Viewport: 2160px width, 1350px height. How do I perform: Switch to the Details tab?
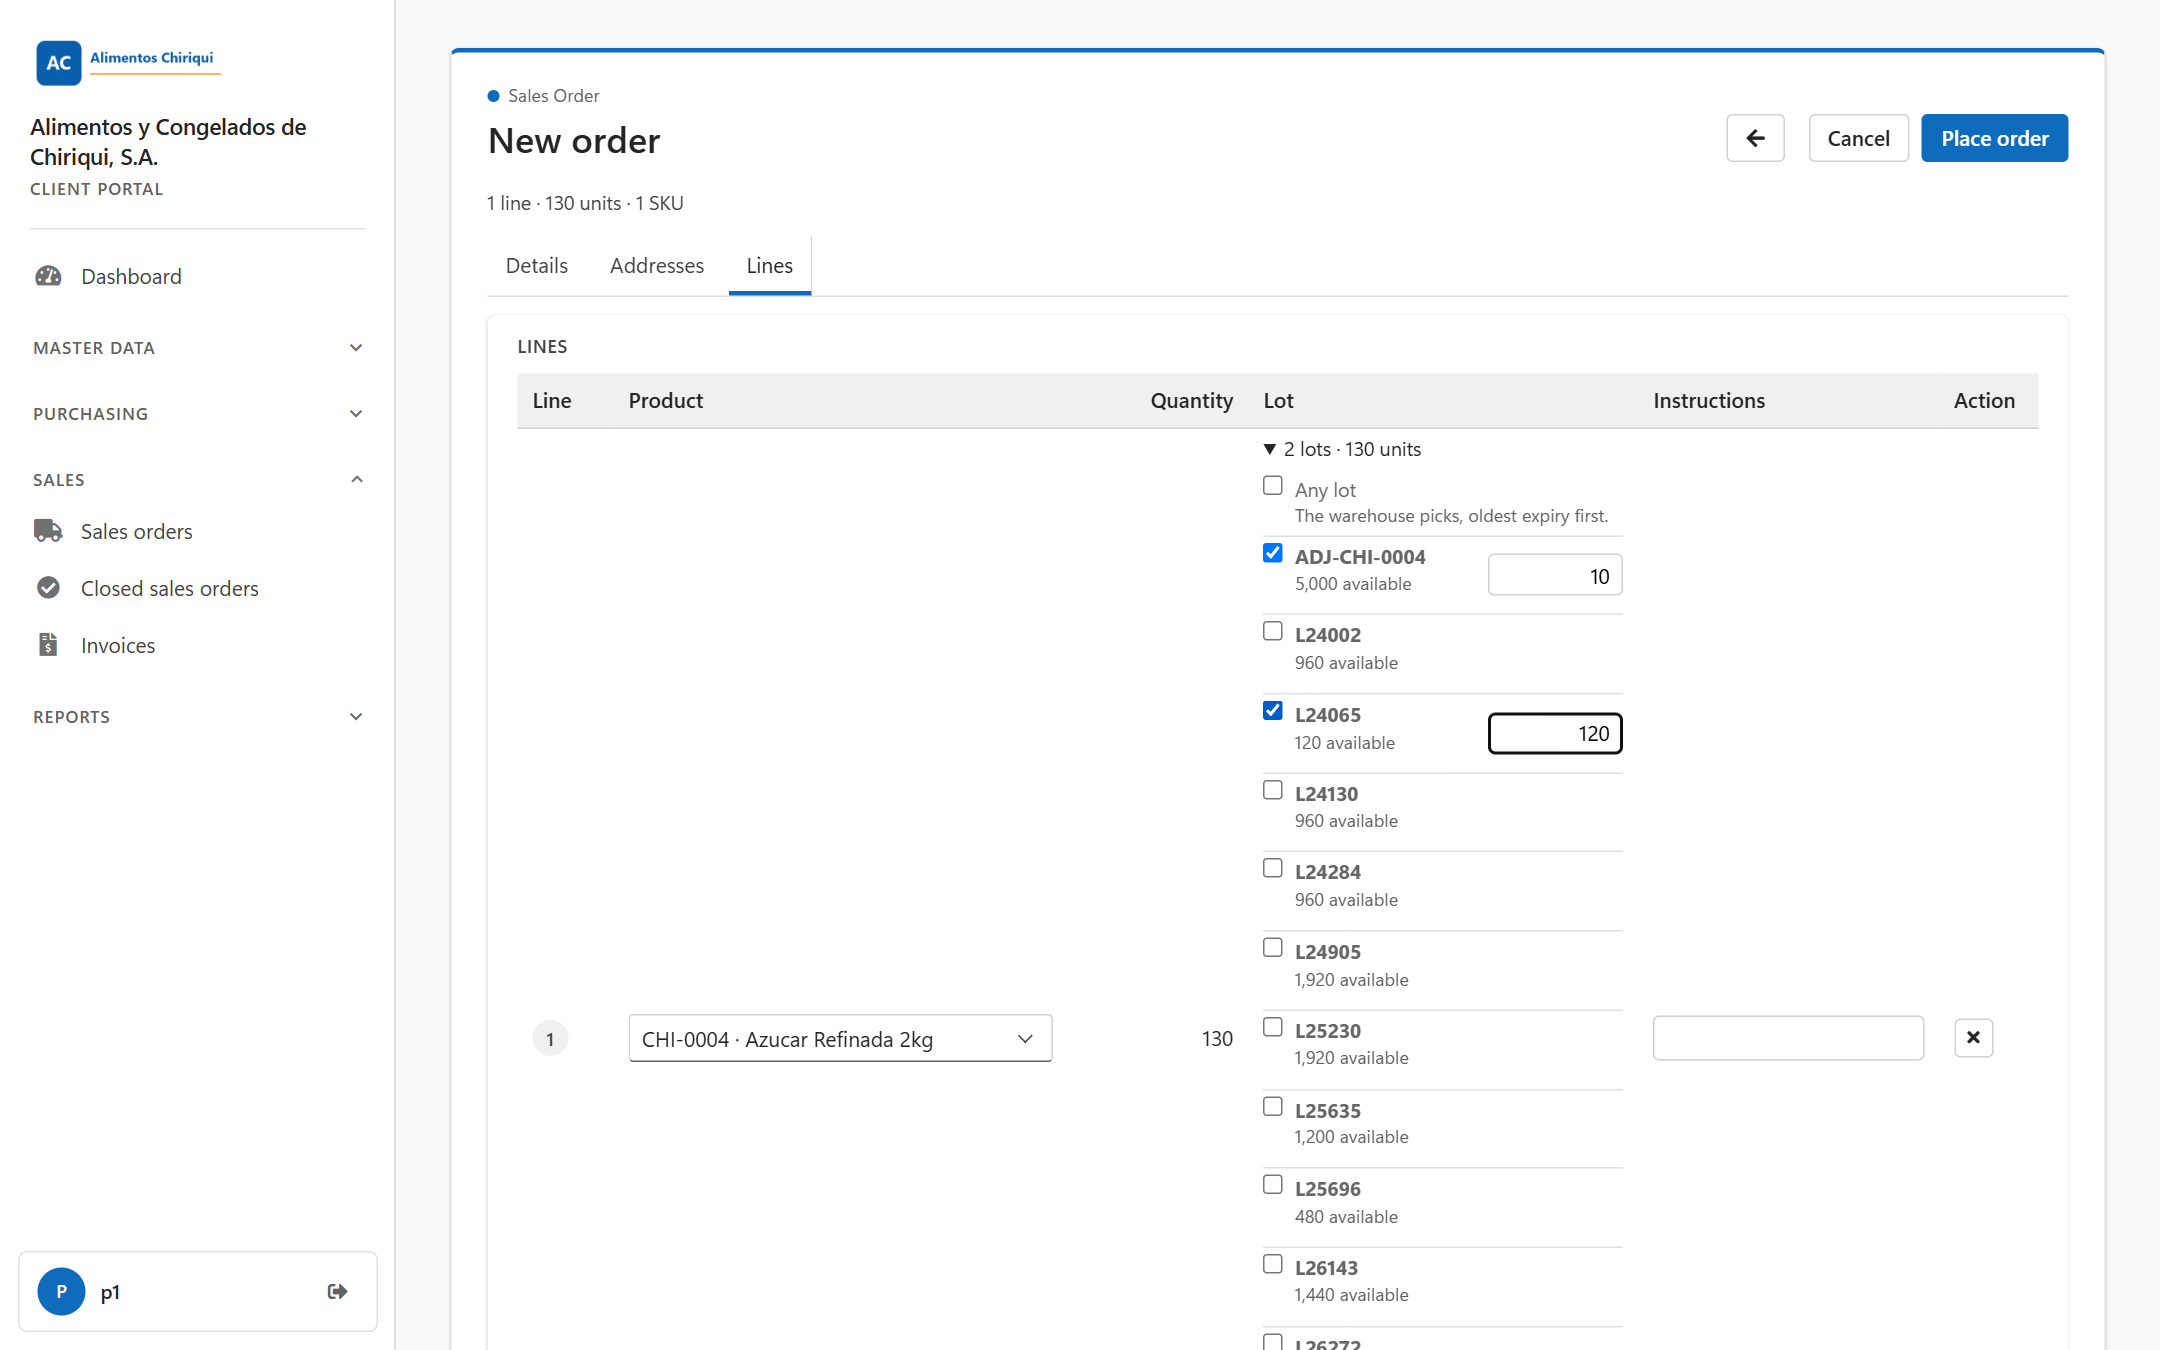click(537, 266)
